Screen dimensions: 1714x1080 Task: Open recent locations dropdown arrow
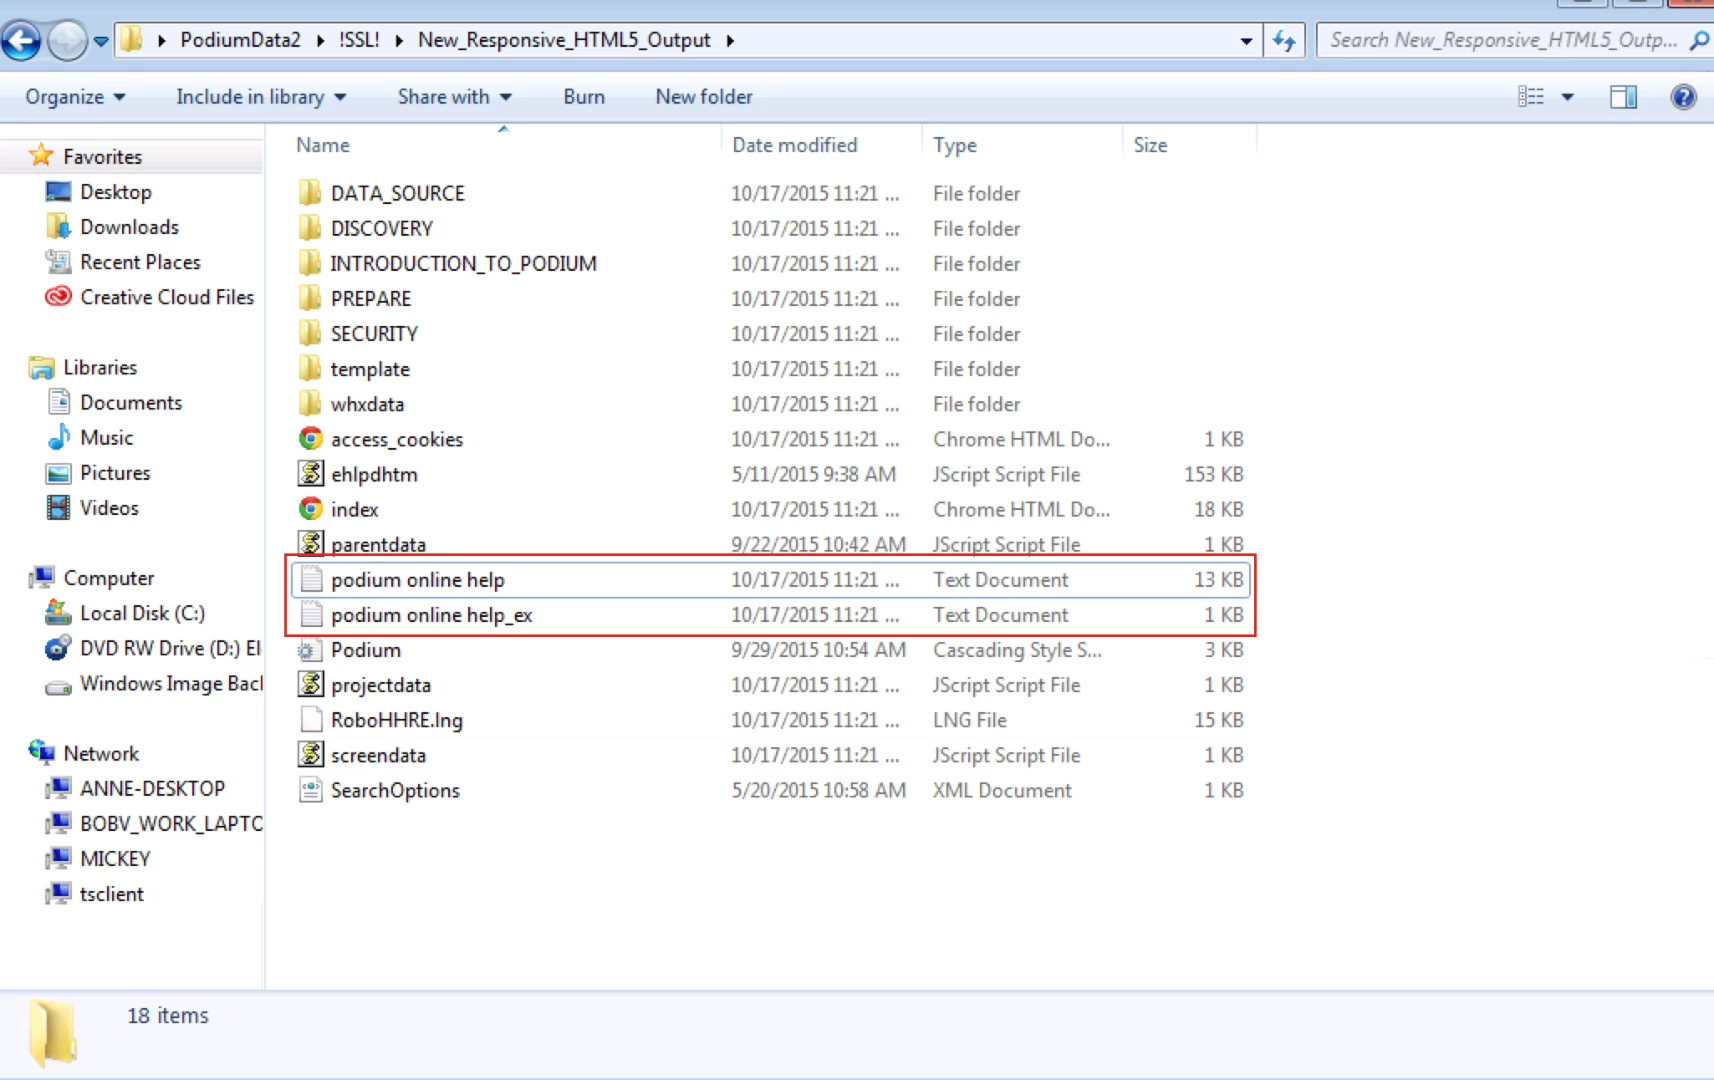pos(101,42)
